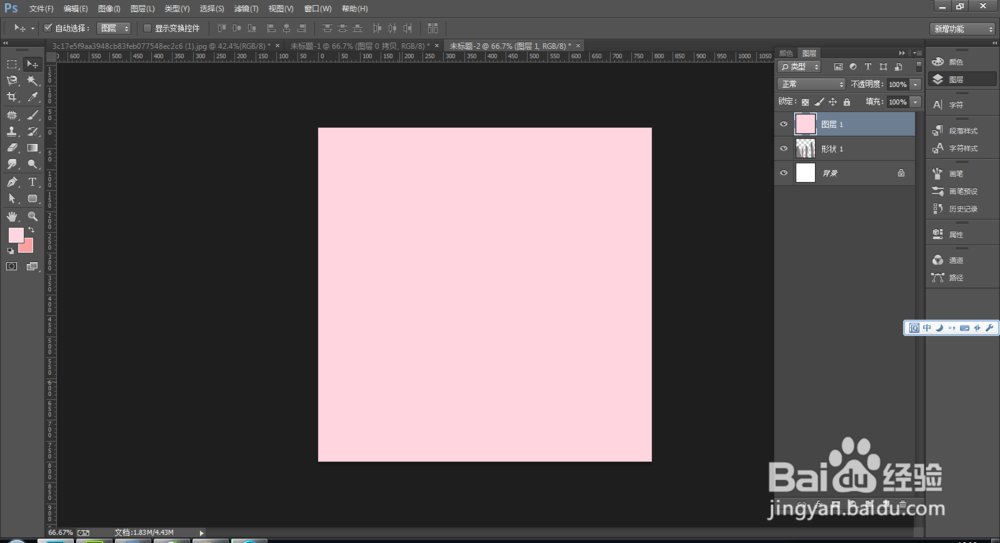Open 字符 character panel
The height and width of the screenshot is (543, 1000).
point(955,105)
